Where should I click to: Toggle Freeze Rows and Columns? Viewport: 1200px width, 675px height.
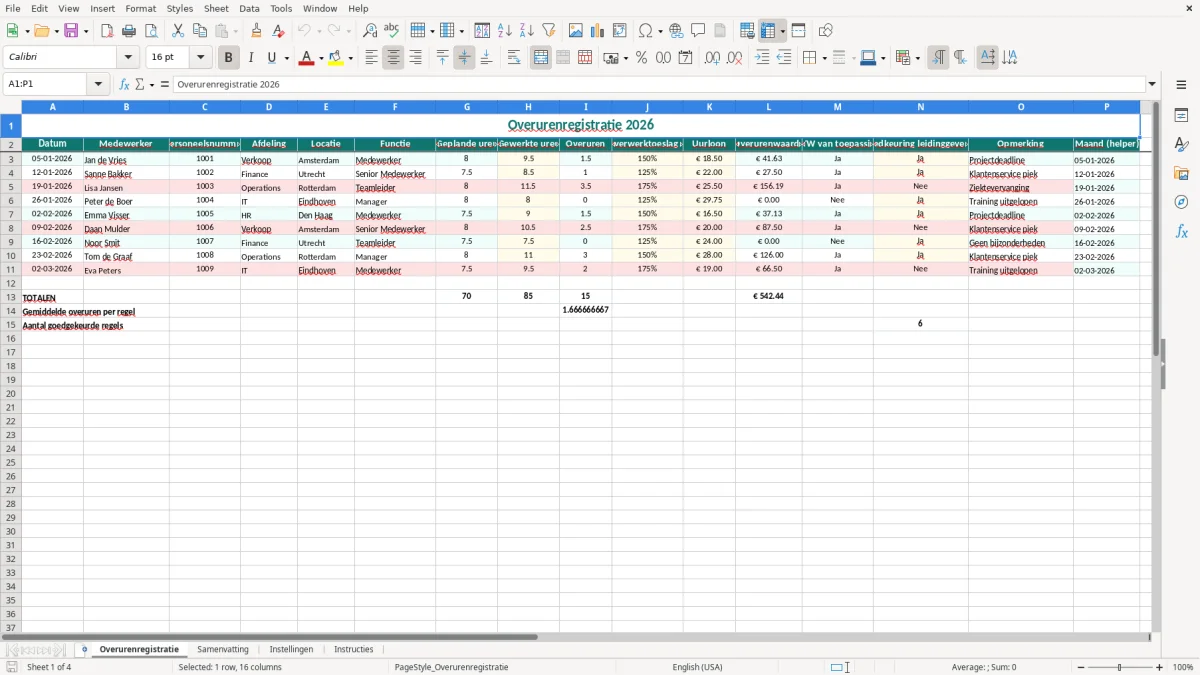pos(768,31)
